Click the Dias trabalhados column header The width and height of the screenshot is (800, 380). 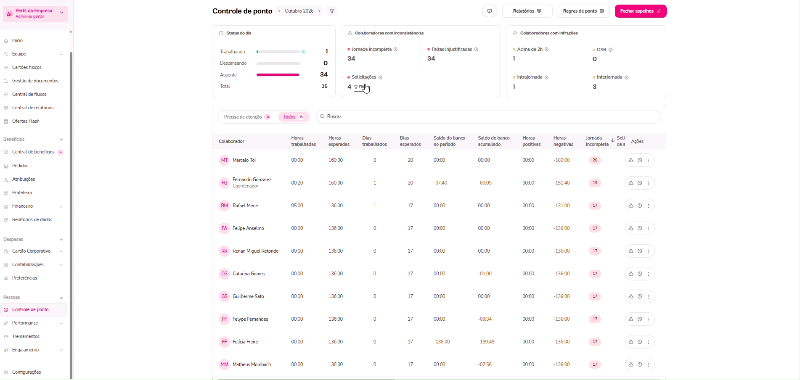pyautogui.click(x=374, y=141)
